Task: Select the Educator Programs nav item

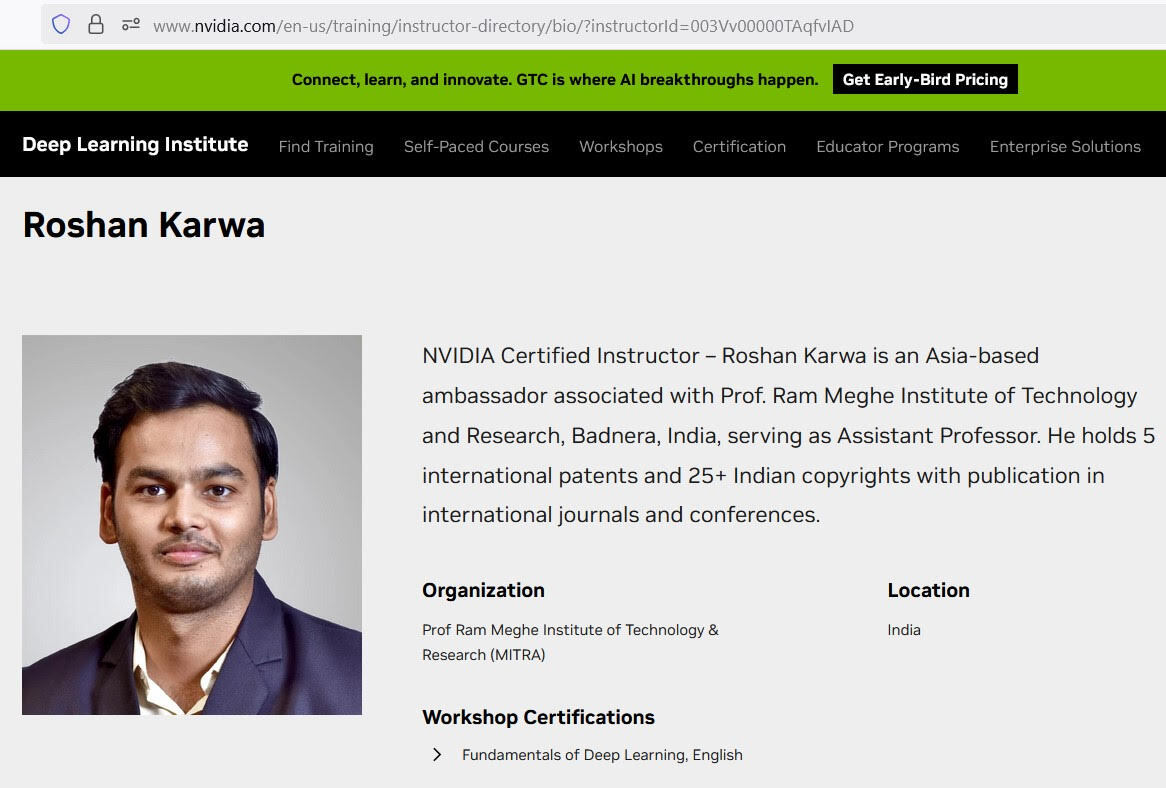Action: [x=887, y=146]
